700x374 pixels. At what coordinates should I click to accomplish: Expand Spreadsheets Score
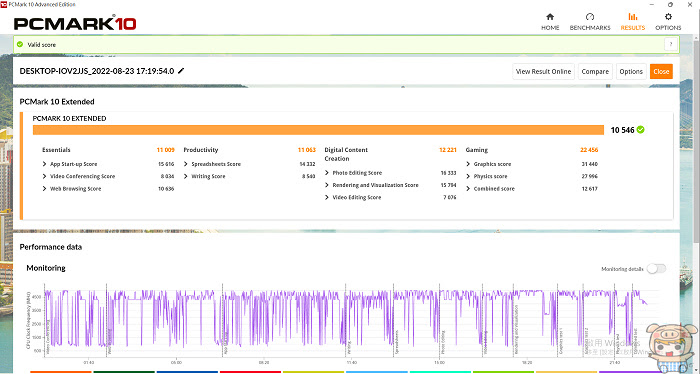point(186,164)
